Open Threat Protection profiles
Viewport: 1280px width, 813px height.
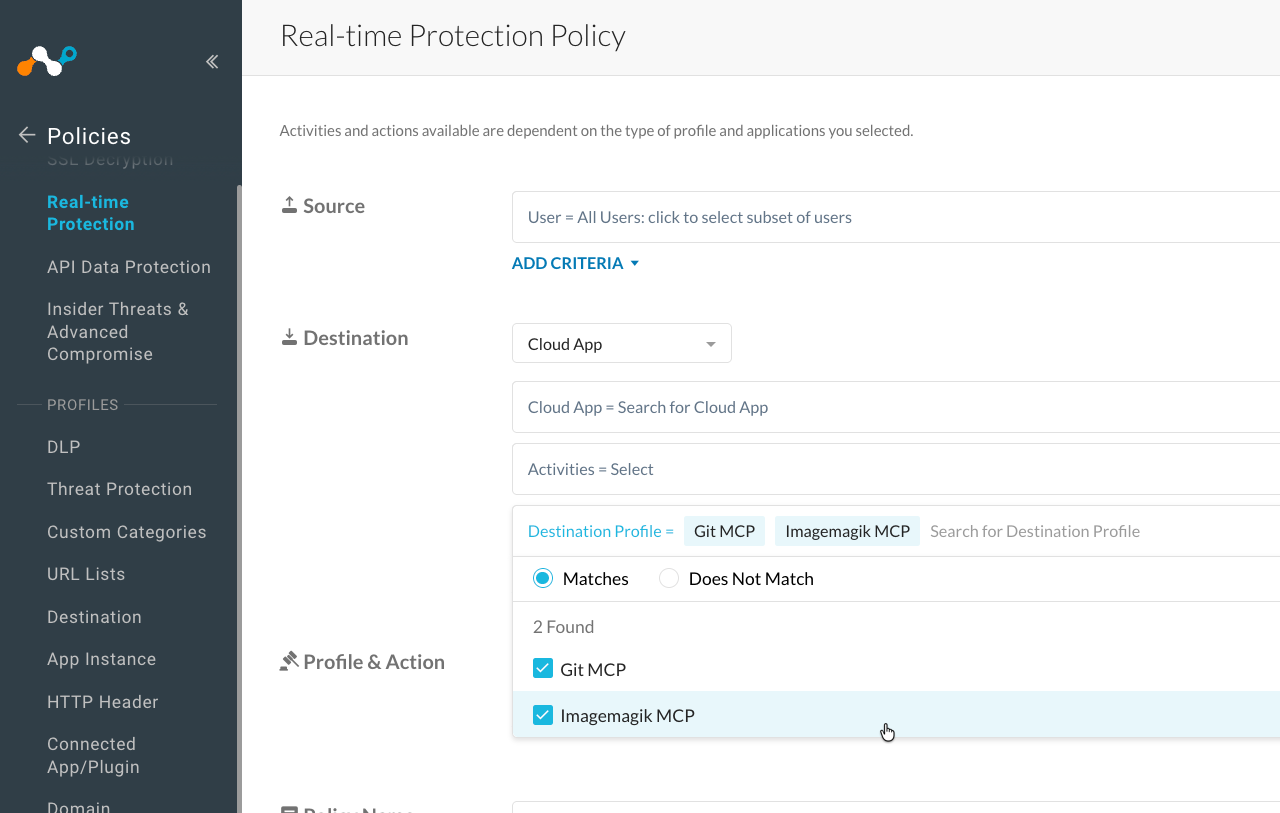pos(119,489)
